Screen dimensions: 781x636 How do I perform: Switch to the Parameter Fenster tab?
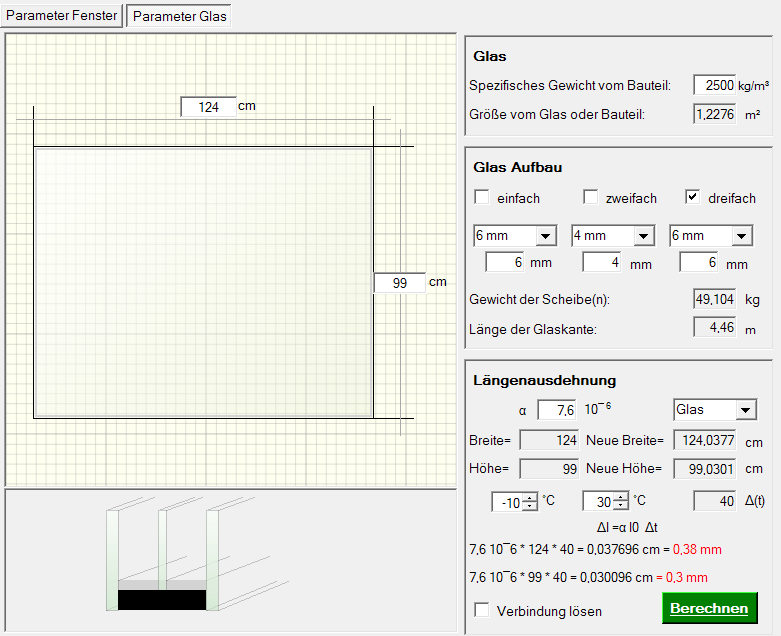(61, 16)
